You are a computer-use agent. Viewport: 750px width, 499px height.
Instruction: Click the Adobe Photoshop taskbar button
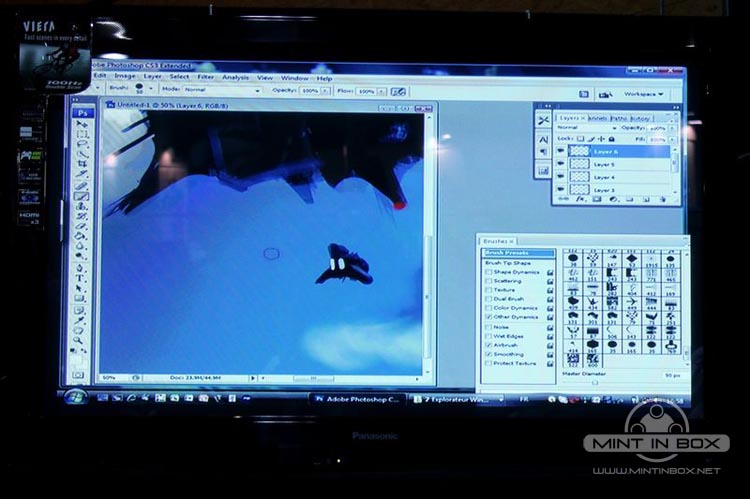pyautogui.click(x=357, y=399)
